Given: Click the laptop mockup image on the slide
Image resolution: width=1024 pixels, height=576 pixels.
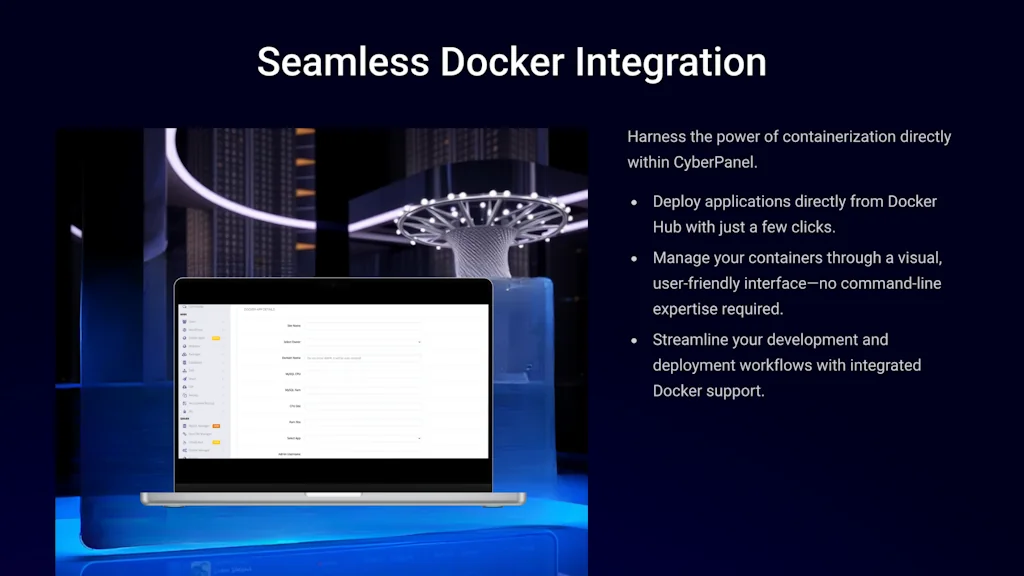Looking at the screenshot, I should [333, 392].
